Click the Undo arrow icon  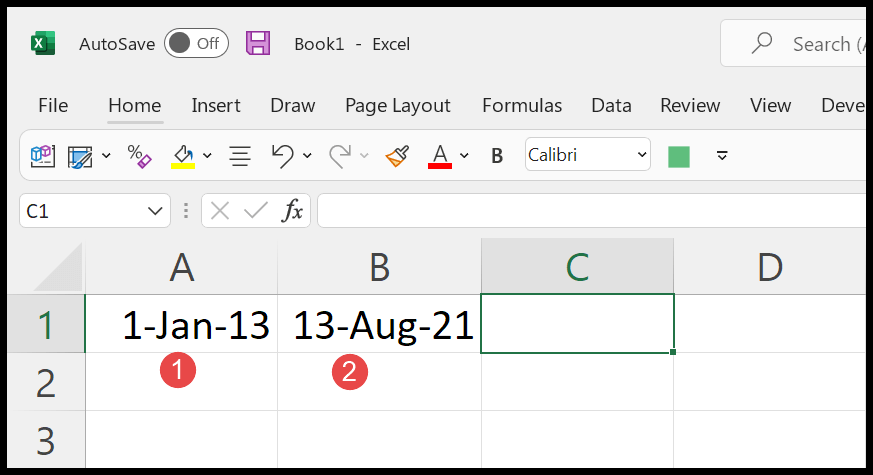pos(282,155)
